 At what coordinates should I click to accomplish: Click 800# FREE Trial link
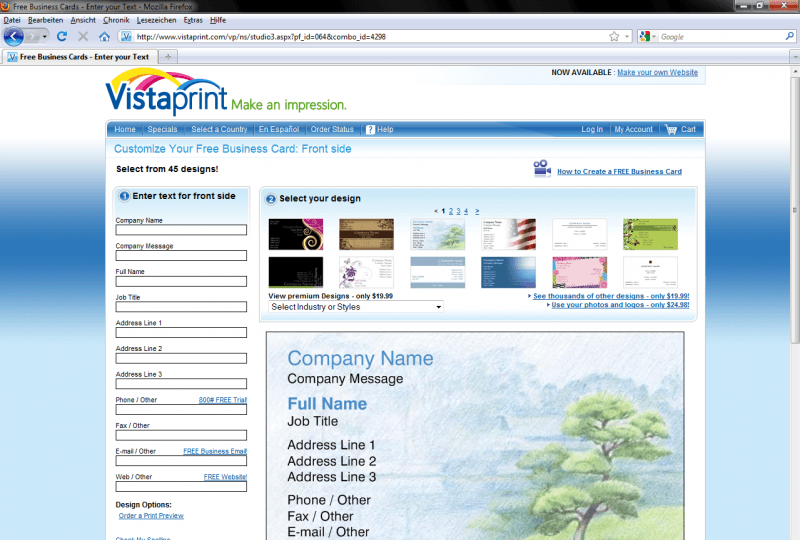[x=222, y=400]
